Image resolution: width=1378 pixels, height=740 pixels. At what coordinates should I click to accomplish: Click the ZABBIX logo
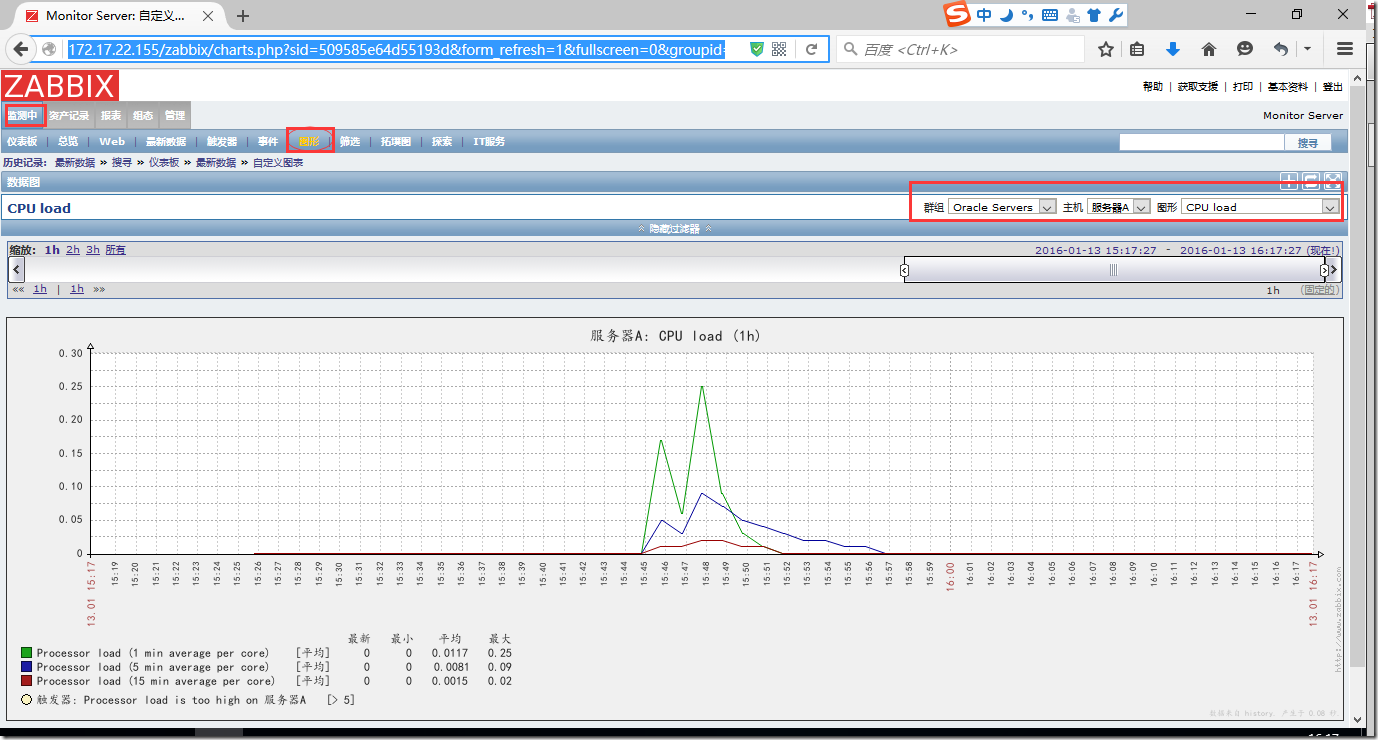pos(59,86)
